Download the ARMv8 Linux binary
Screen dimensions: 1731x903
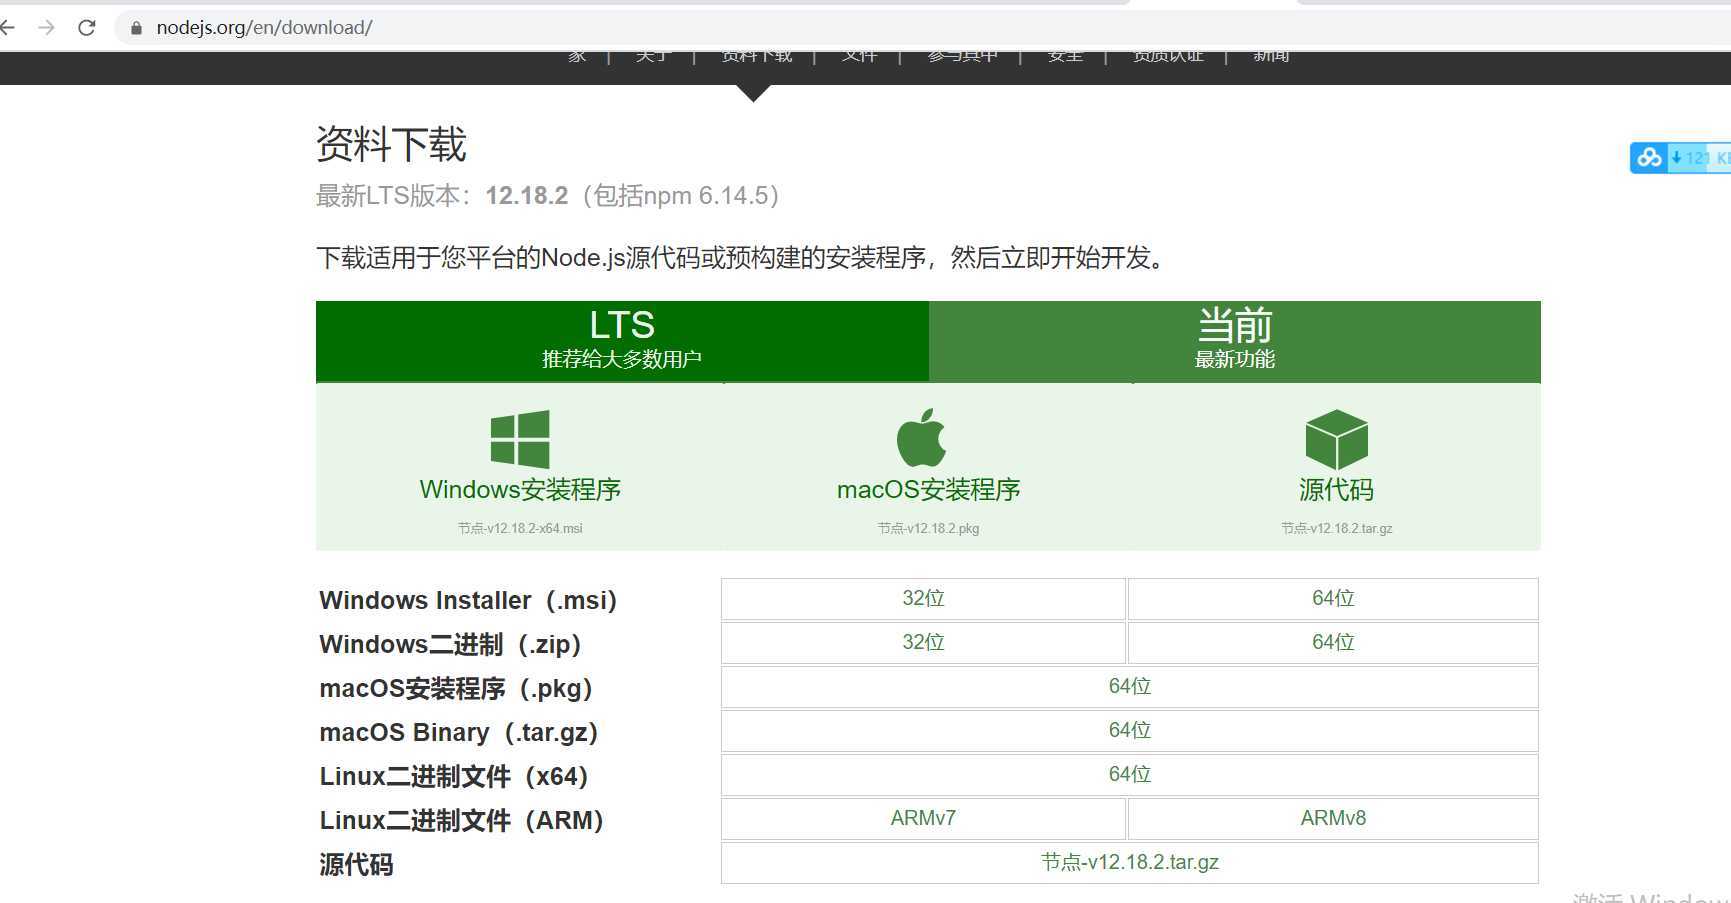click(1333, 818)
